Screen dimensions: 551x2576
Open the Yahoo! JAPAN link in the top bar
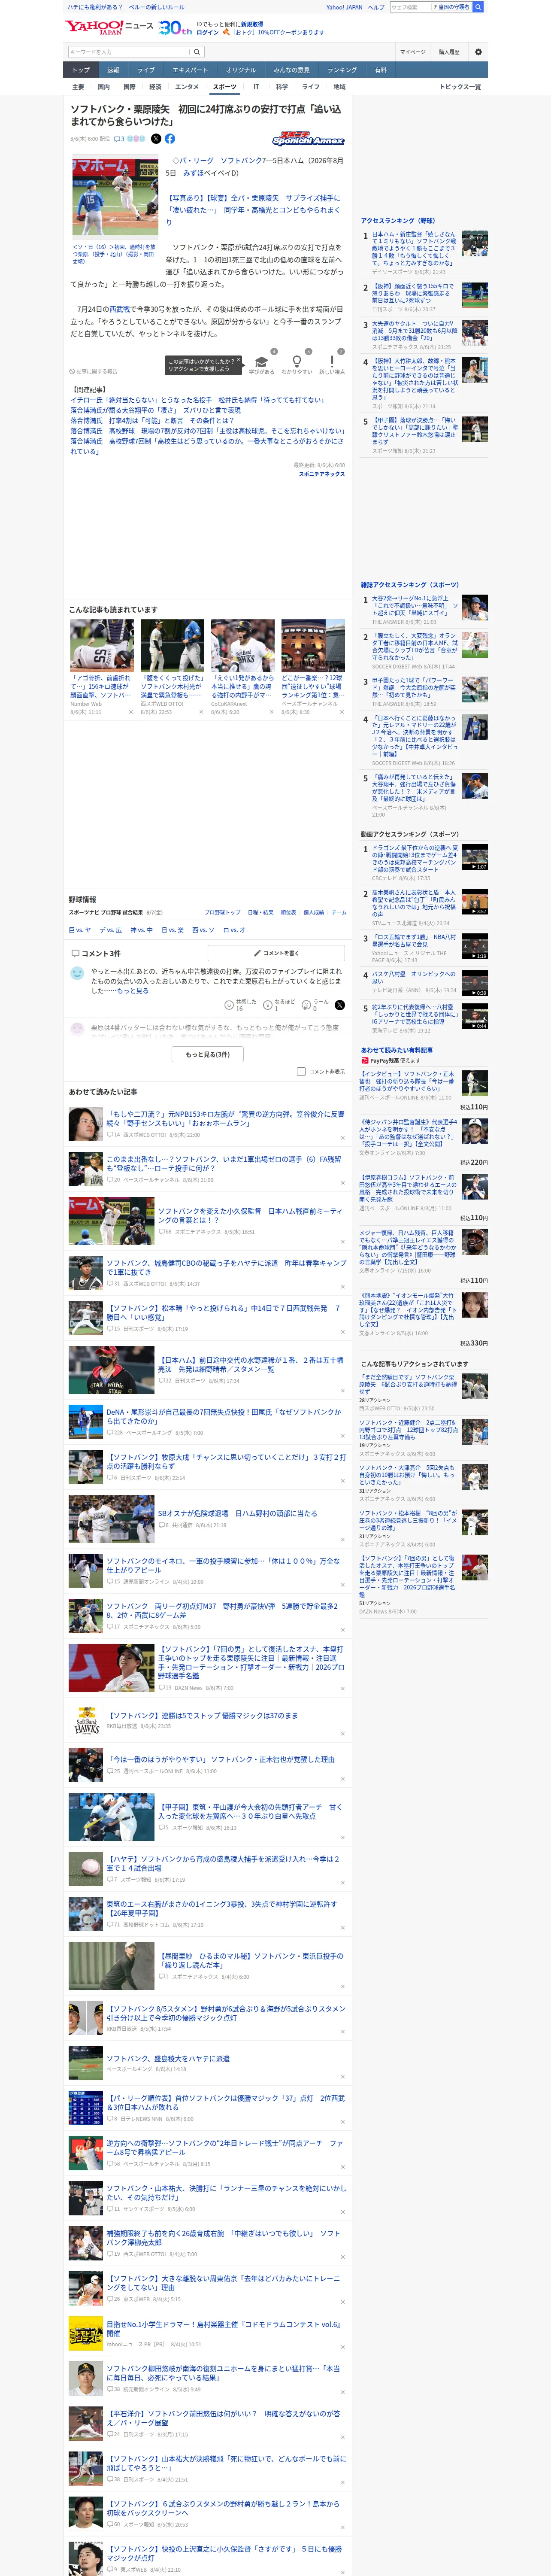coord(344,7)
